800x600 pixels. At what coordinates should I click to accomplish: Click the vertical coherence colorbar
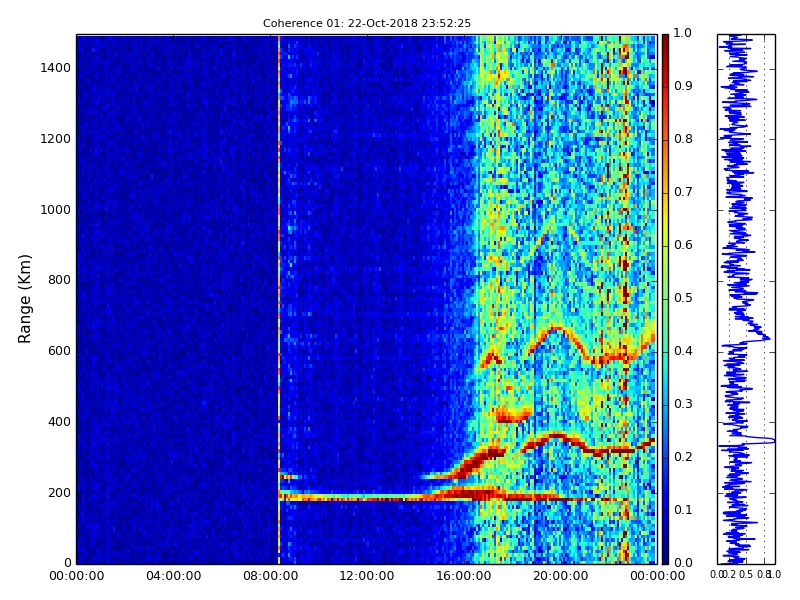pyautogui.click(x=665, y=299)
